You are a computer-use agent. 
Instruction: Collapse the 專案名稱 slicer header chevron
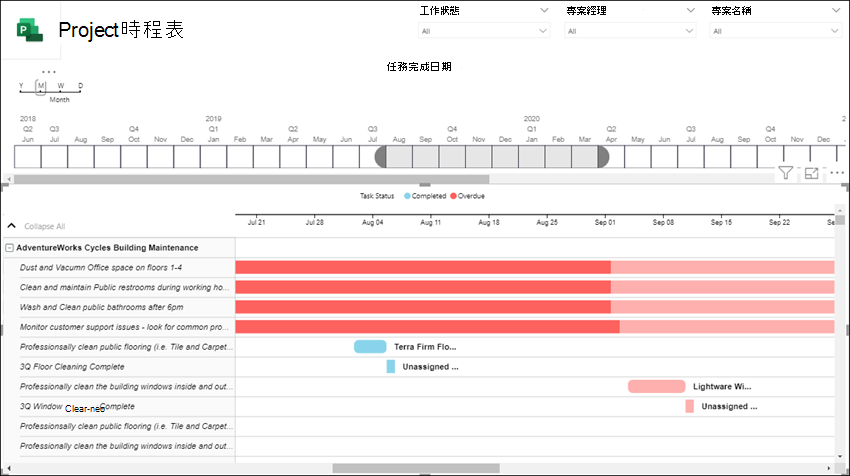tap(835, 10)
